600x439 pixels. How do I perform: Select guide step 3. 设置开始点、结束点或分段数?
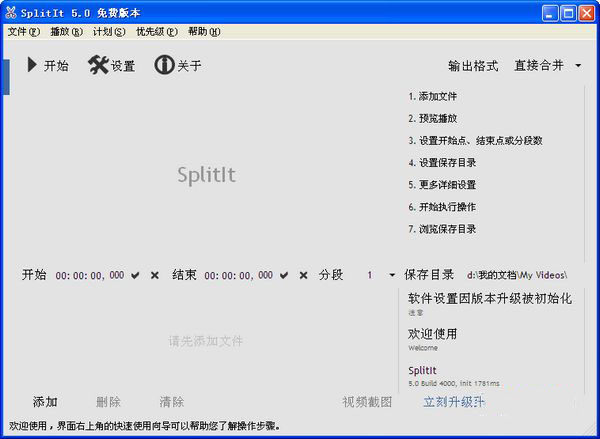(x=475, y=141)
